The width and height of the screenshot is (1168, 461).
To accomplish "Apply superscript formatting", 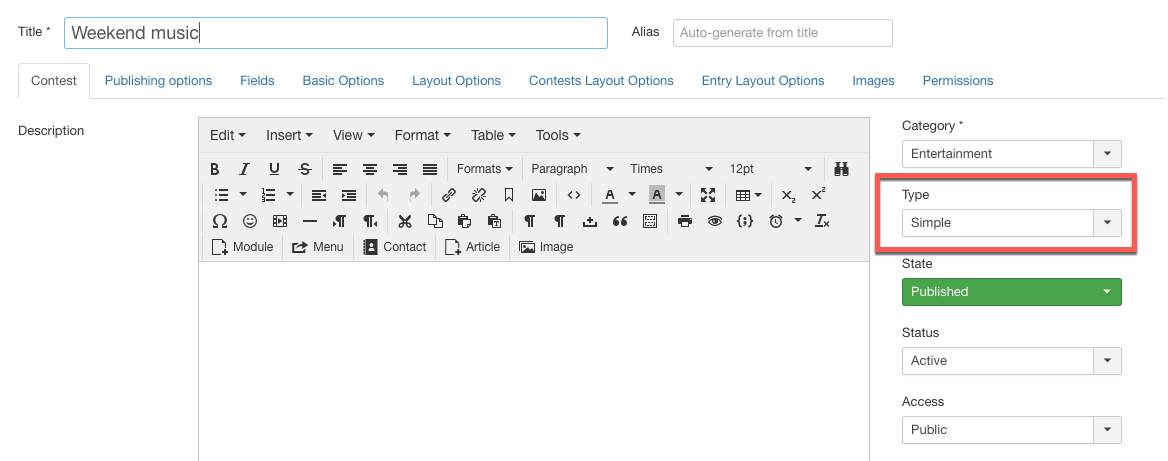I will (x=818, y=195).
